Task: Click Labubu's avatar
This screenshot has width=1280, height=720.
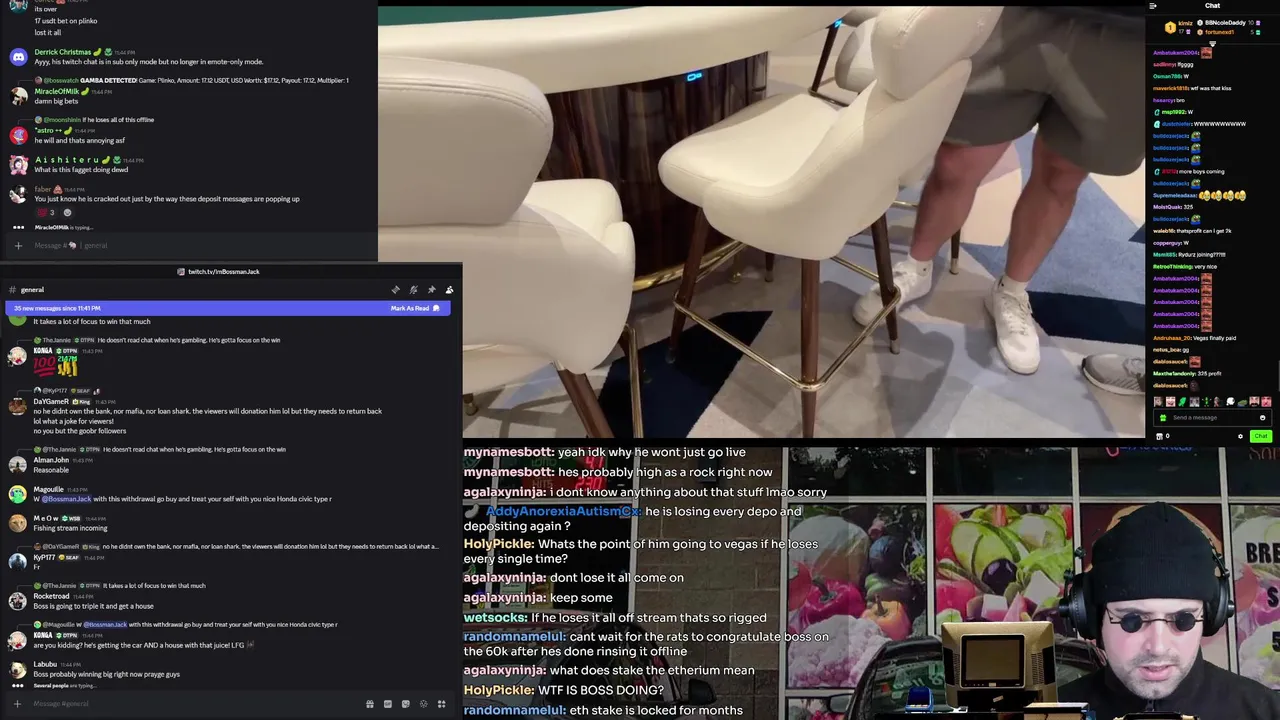Action: pos(18,669)
